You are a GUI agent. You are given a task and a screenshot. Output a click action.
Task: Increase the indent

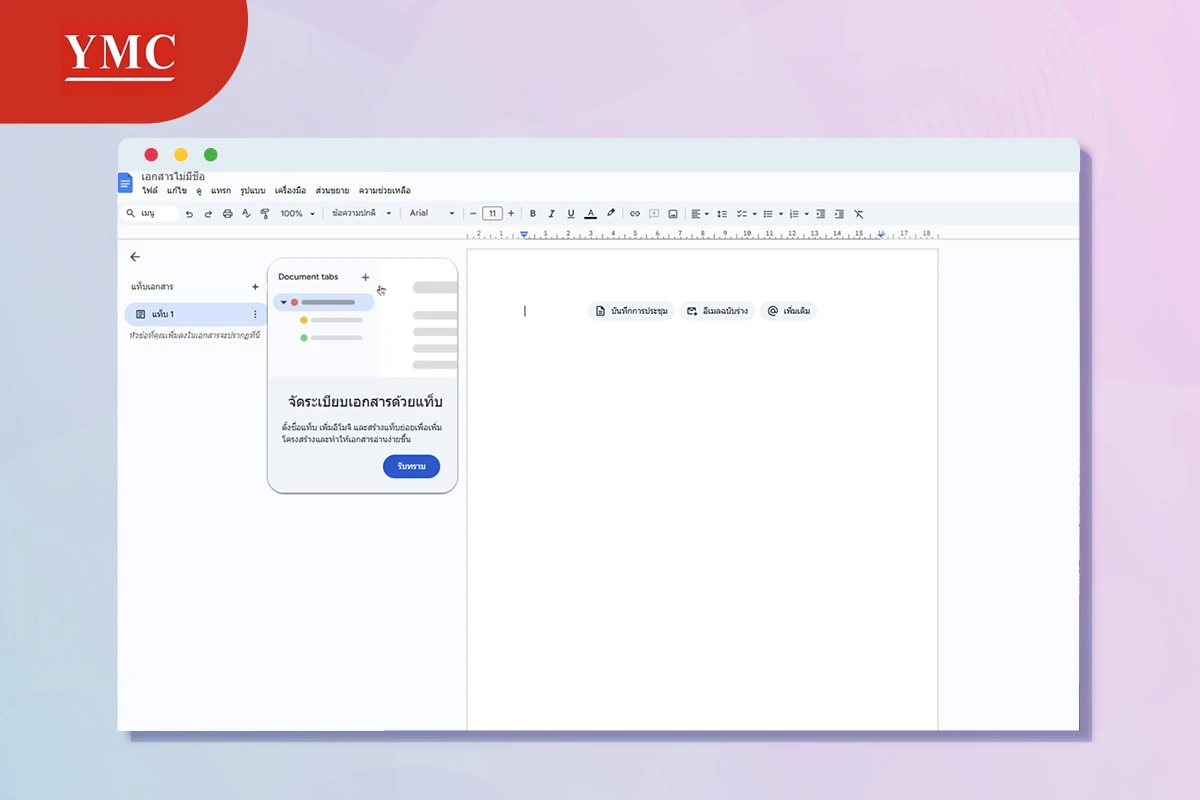click(x=839, y=213)
